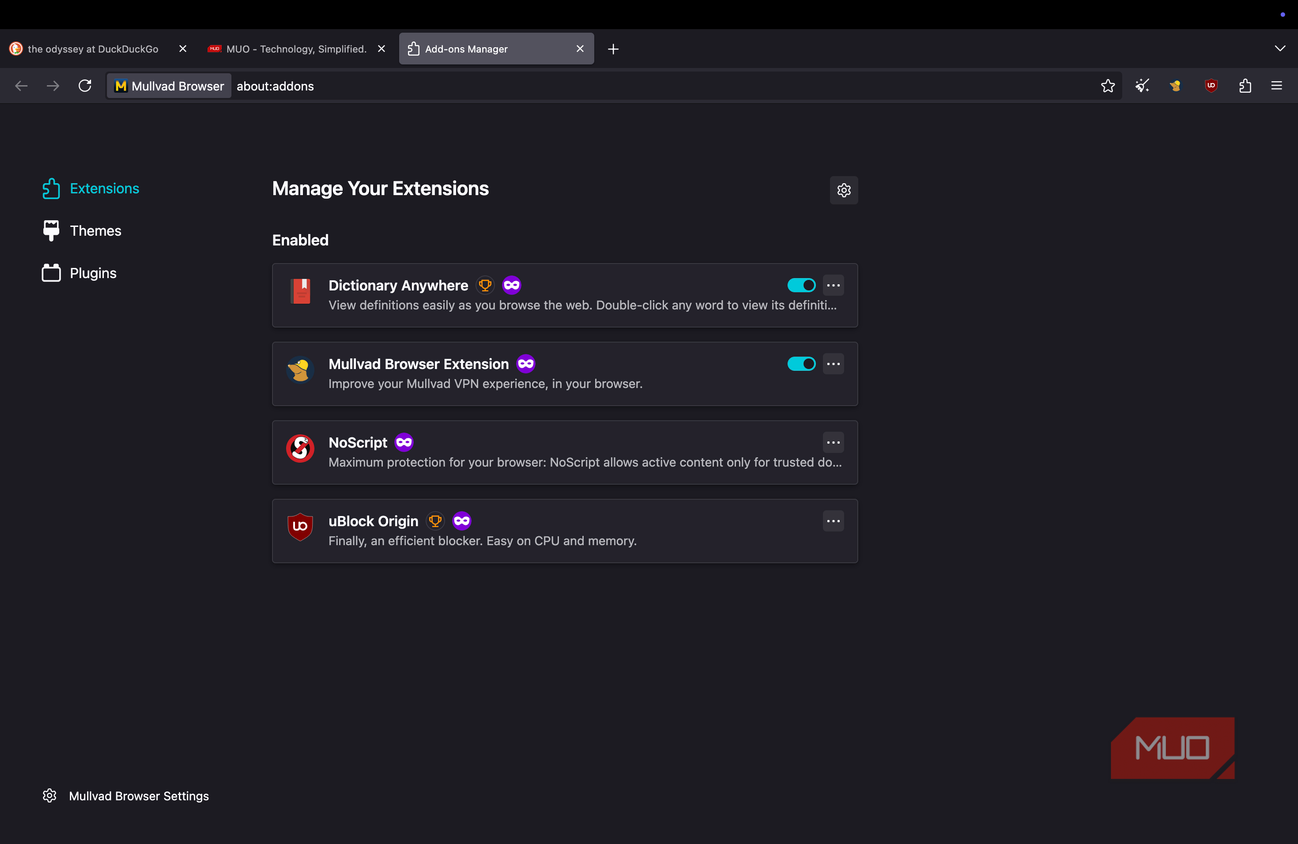Click 'Finally, an efficient blocker' description
The height and width of the screenshot is (844, 1298).
(x=483, y=541)
